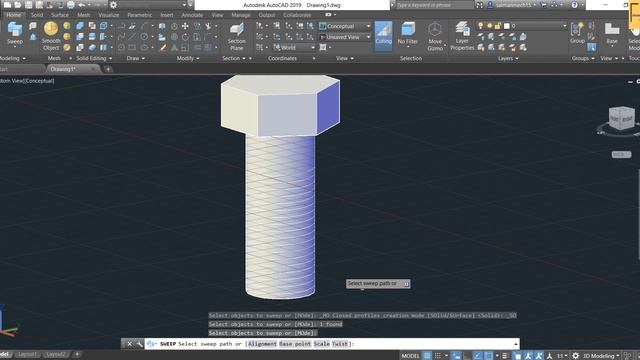Select the Alignment command option

[x=262, y=344]
